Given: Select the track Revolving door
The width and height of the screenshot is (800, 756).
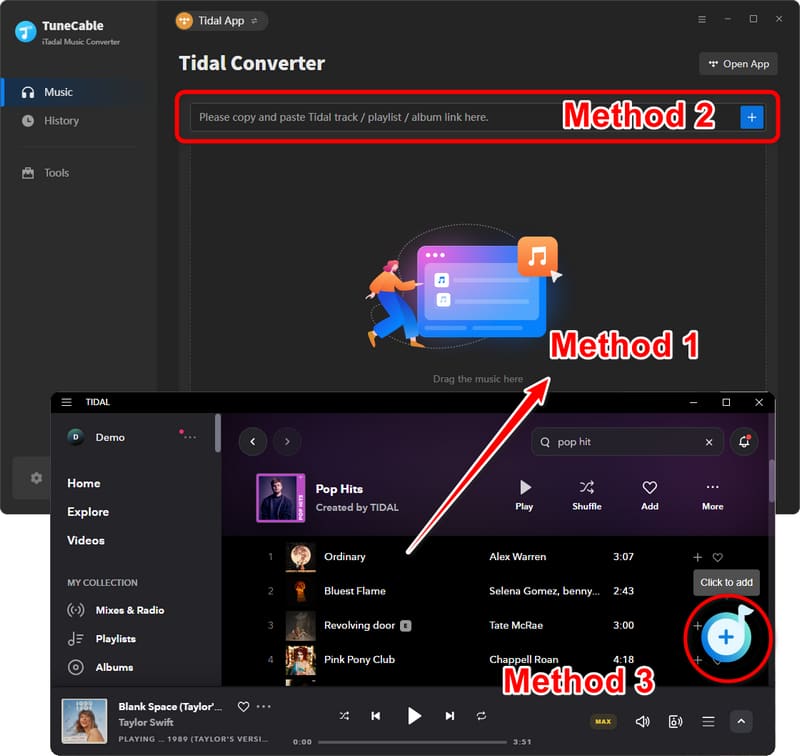Looking at the screenshot, I should click(x=360, y=625).
